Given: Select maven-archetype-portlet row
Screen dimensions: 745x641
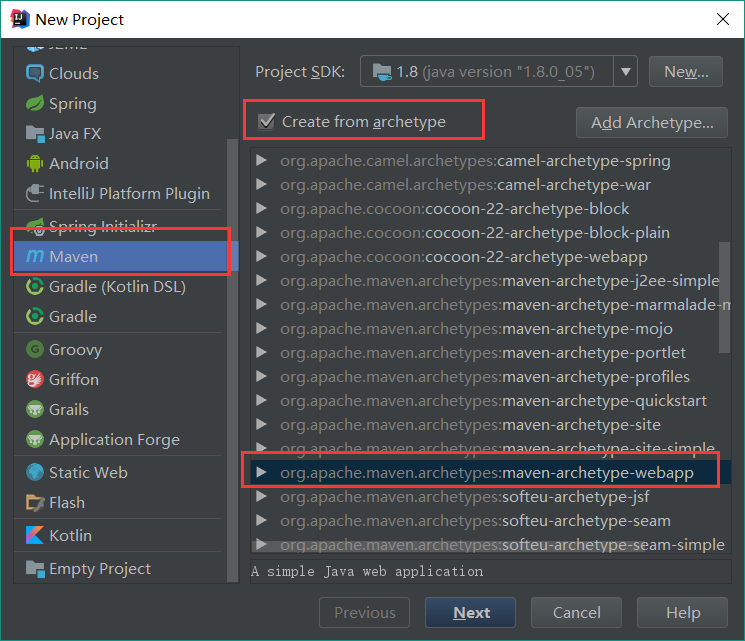Looking at the screenshot, I should pyautogui.click(x=490, y=353).
